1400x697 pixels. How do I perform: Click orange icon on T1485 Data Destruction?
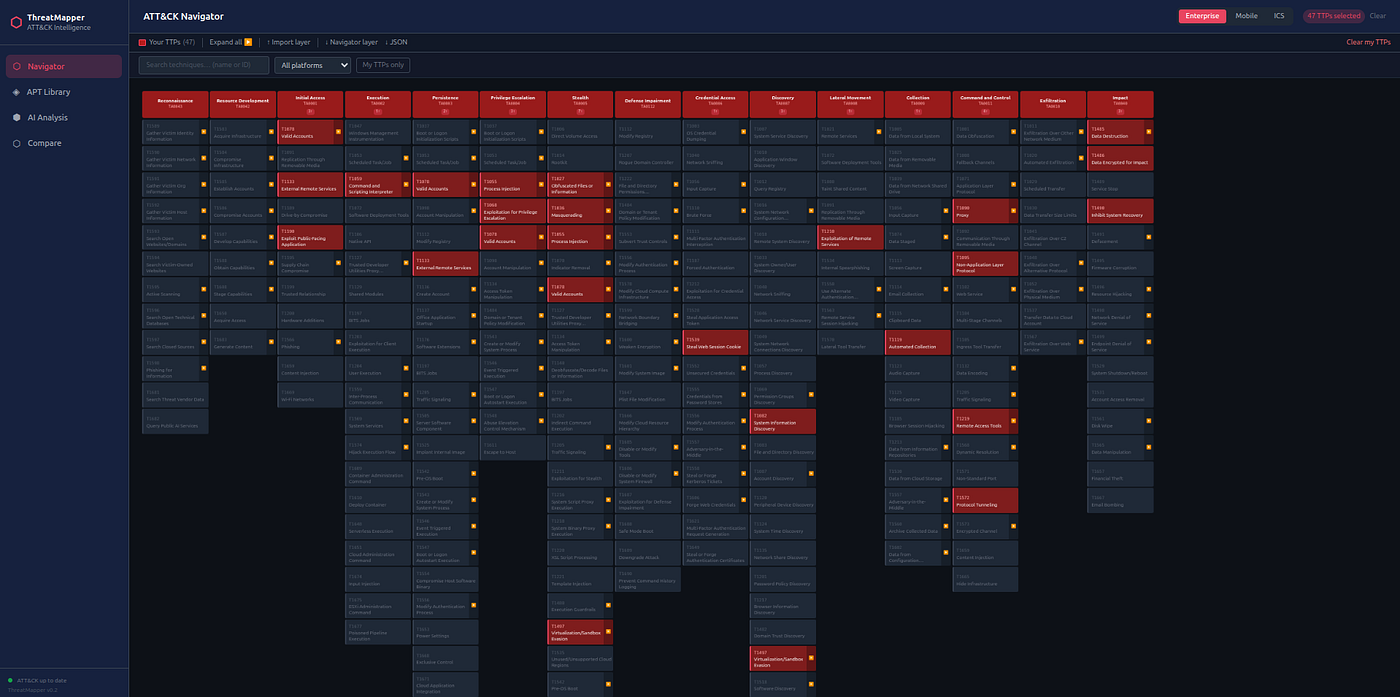1150,131
